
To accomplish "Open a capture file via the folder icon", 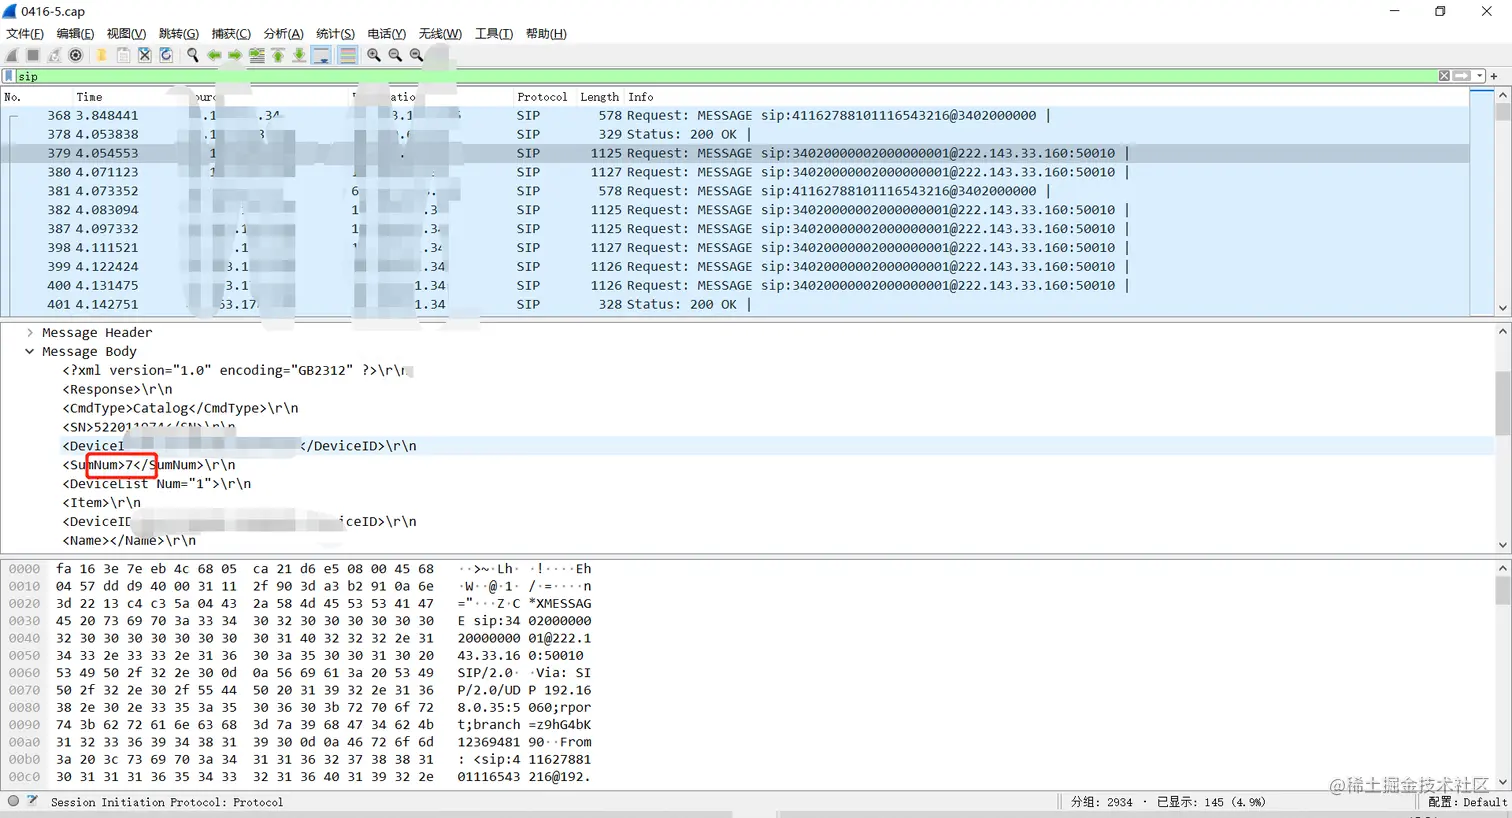I will (101, 55).
